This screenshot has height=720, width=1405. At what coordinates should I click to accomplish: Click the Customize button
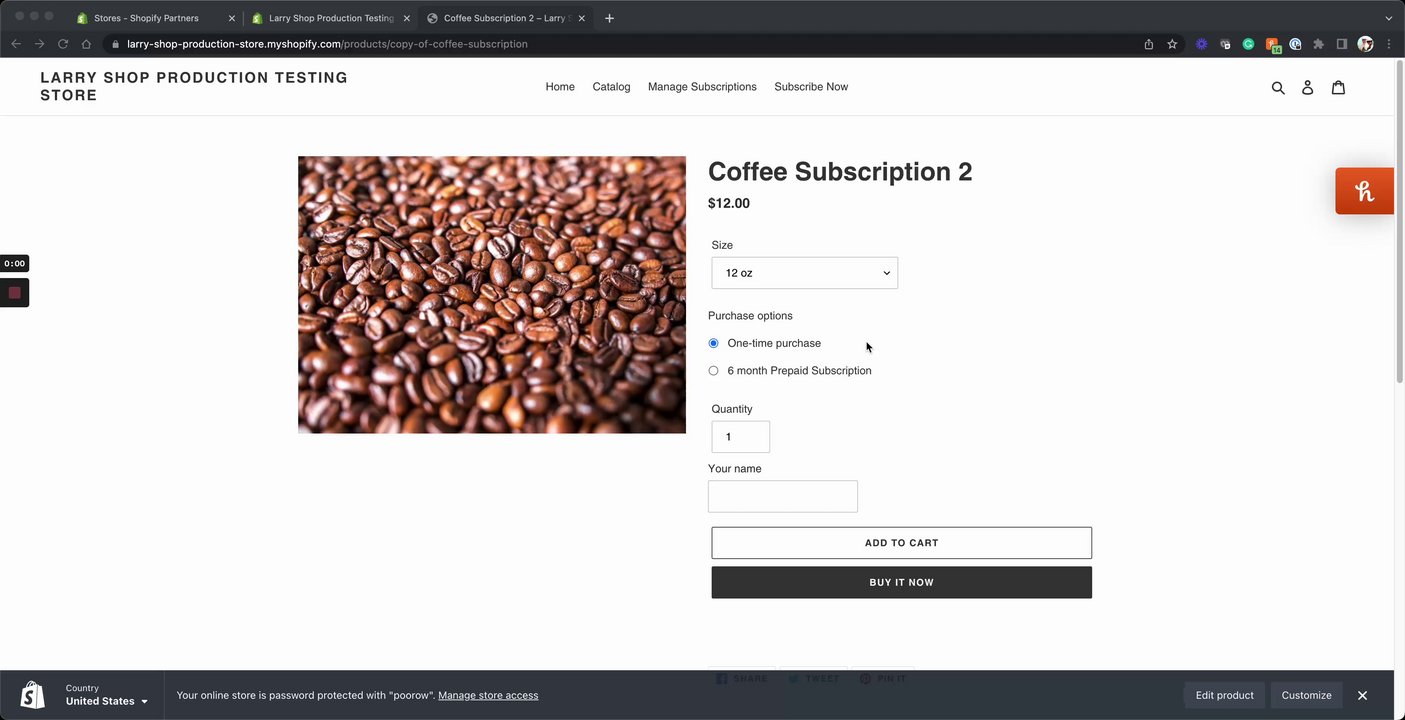click(x=1307, y=695)
